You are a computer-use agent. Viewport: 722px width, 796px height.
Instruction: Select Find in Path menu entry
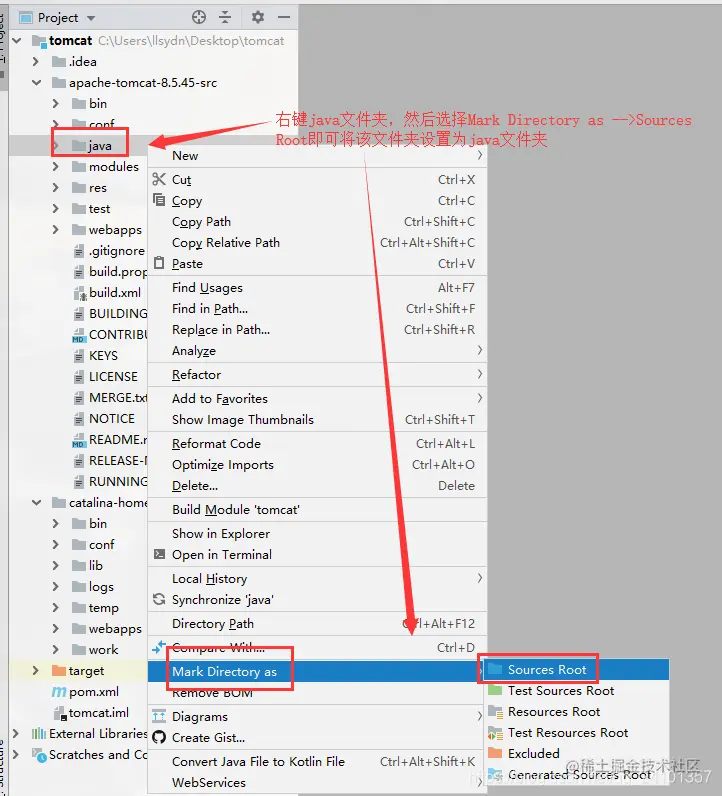(x=317, y=309)
